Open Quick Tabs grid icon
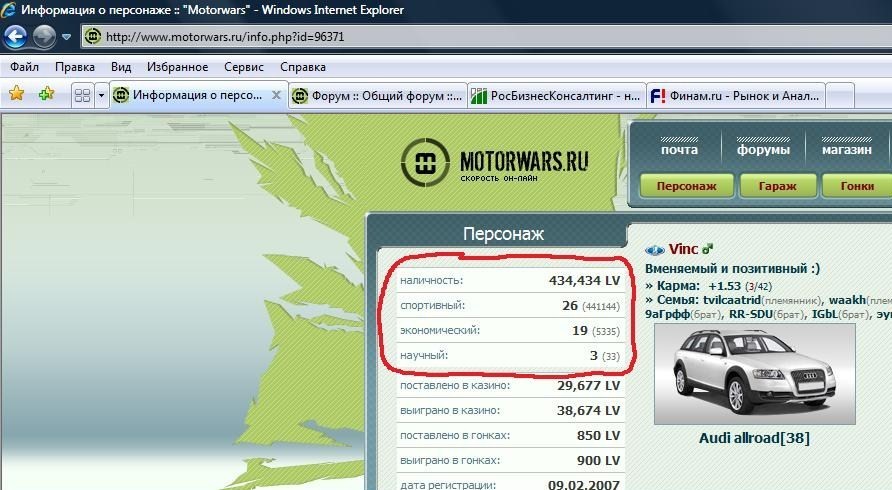Screen dimensions: 892x490 (82, 95)
